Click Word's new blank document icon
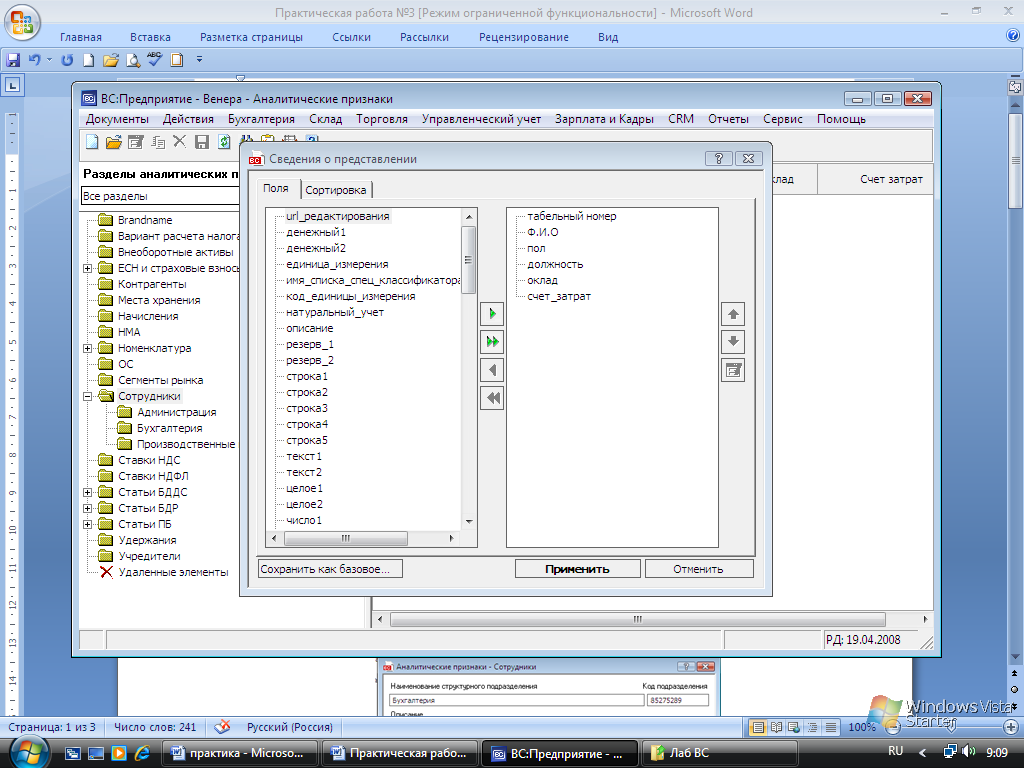This screenshot has width=1024, height=768. tap(88, 60)
